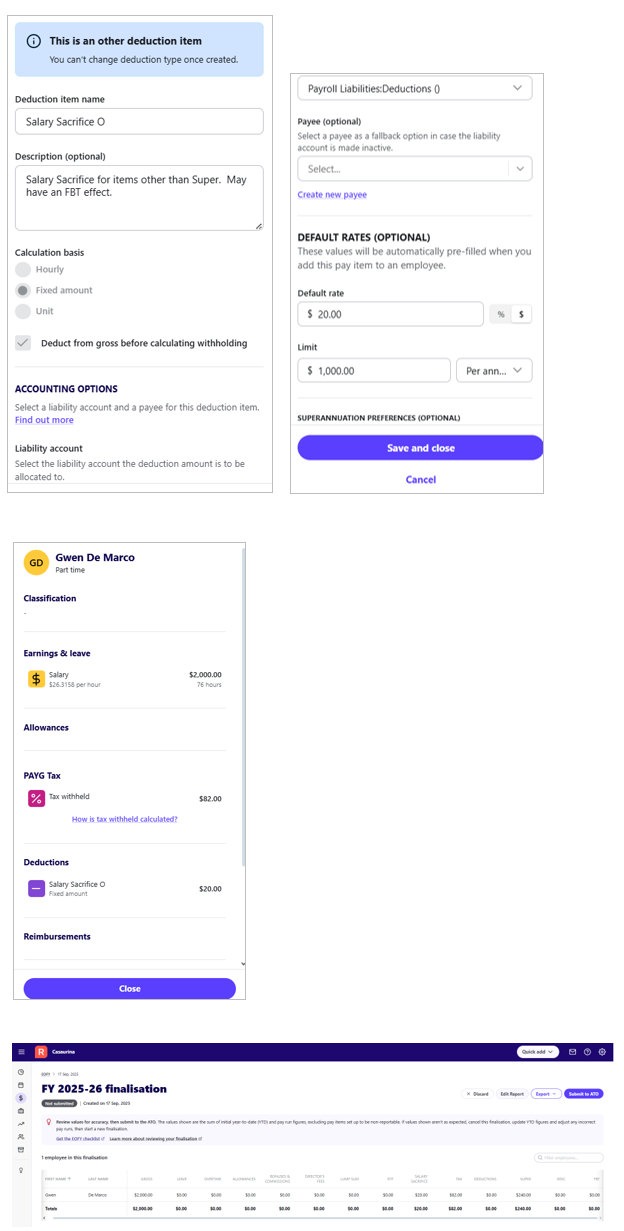
Task: Open the Payroll Liabilities:Deductions account dropdown
Action: (x=415, y=88)
